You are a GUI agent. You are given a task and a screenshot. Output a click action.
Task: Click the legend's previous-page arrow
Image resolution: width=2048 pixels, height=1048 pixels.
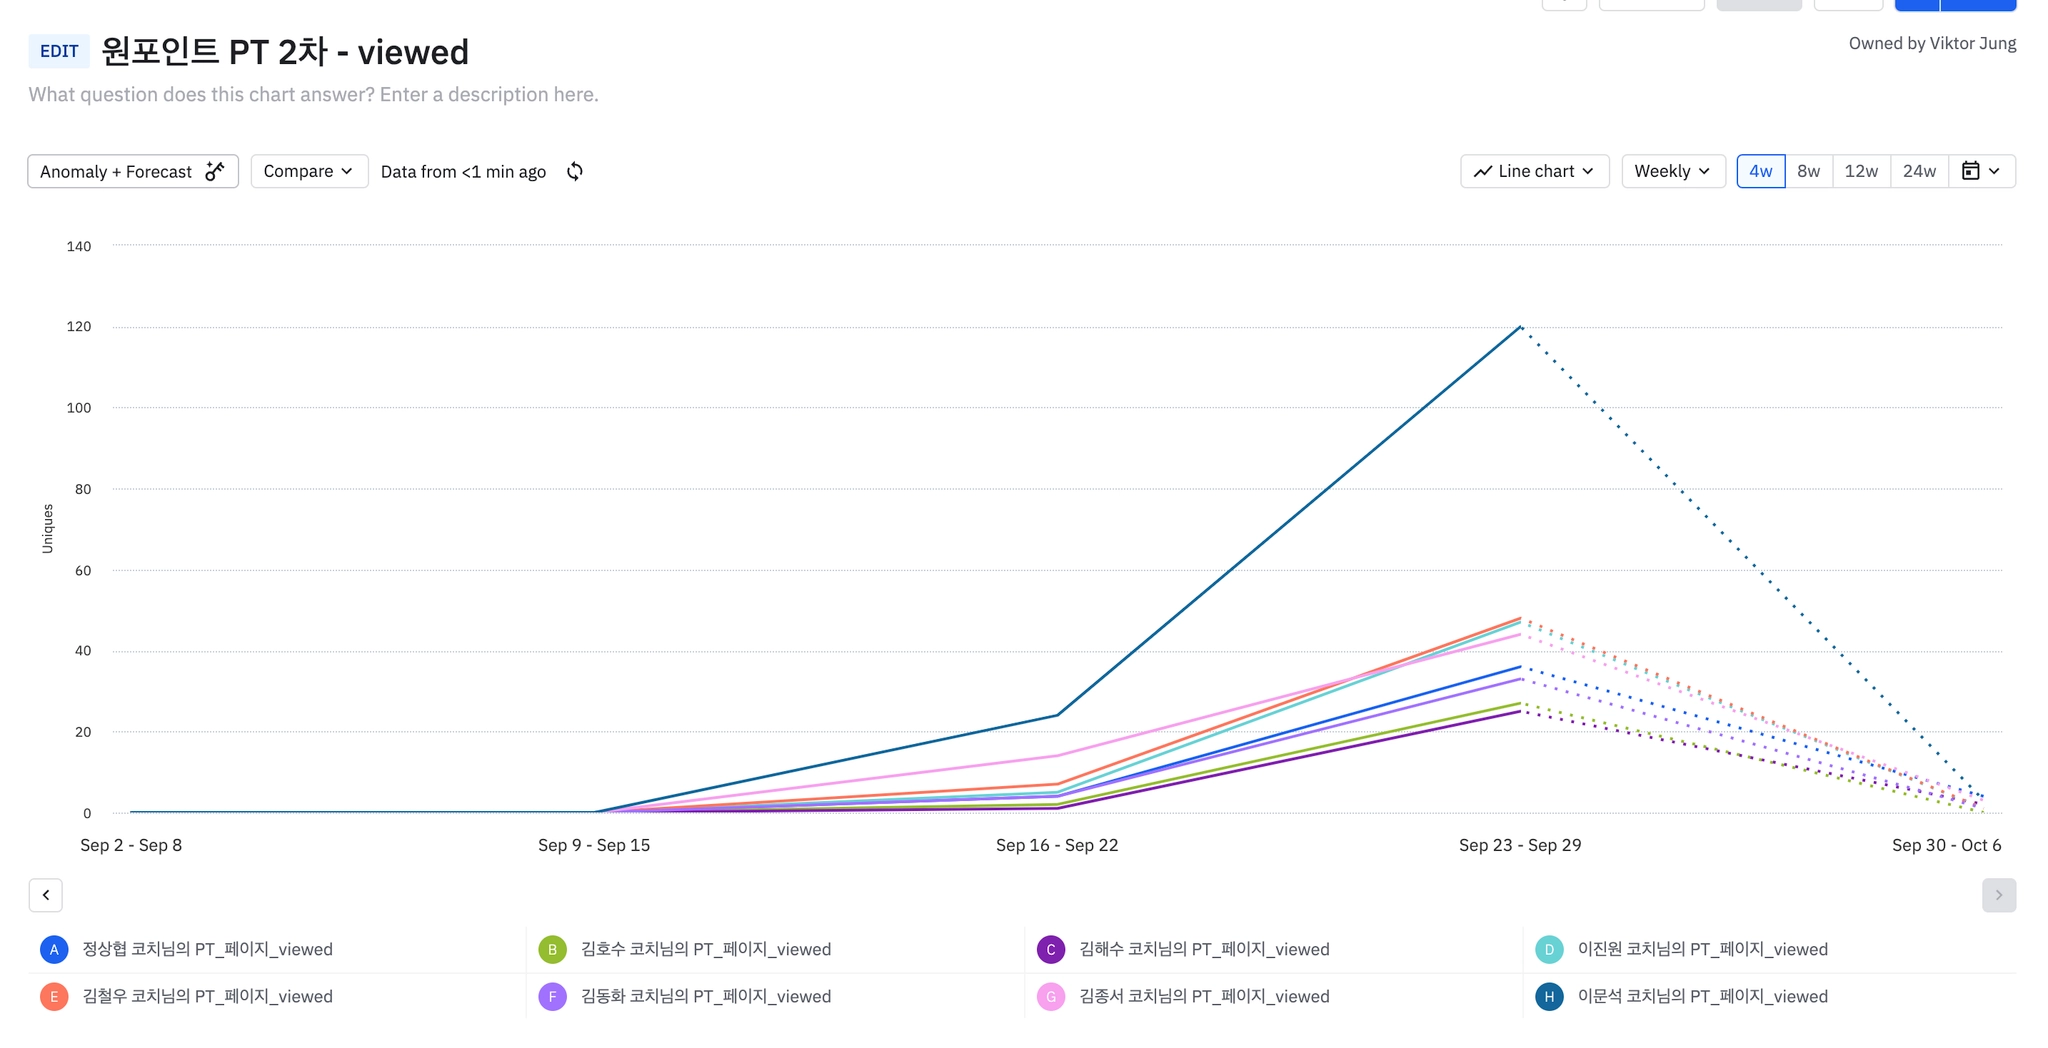pyautogui.click(x=46, y=895)
